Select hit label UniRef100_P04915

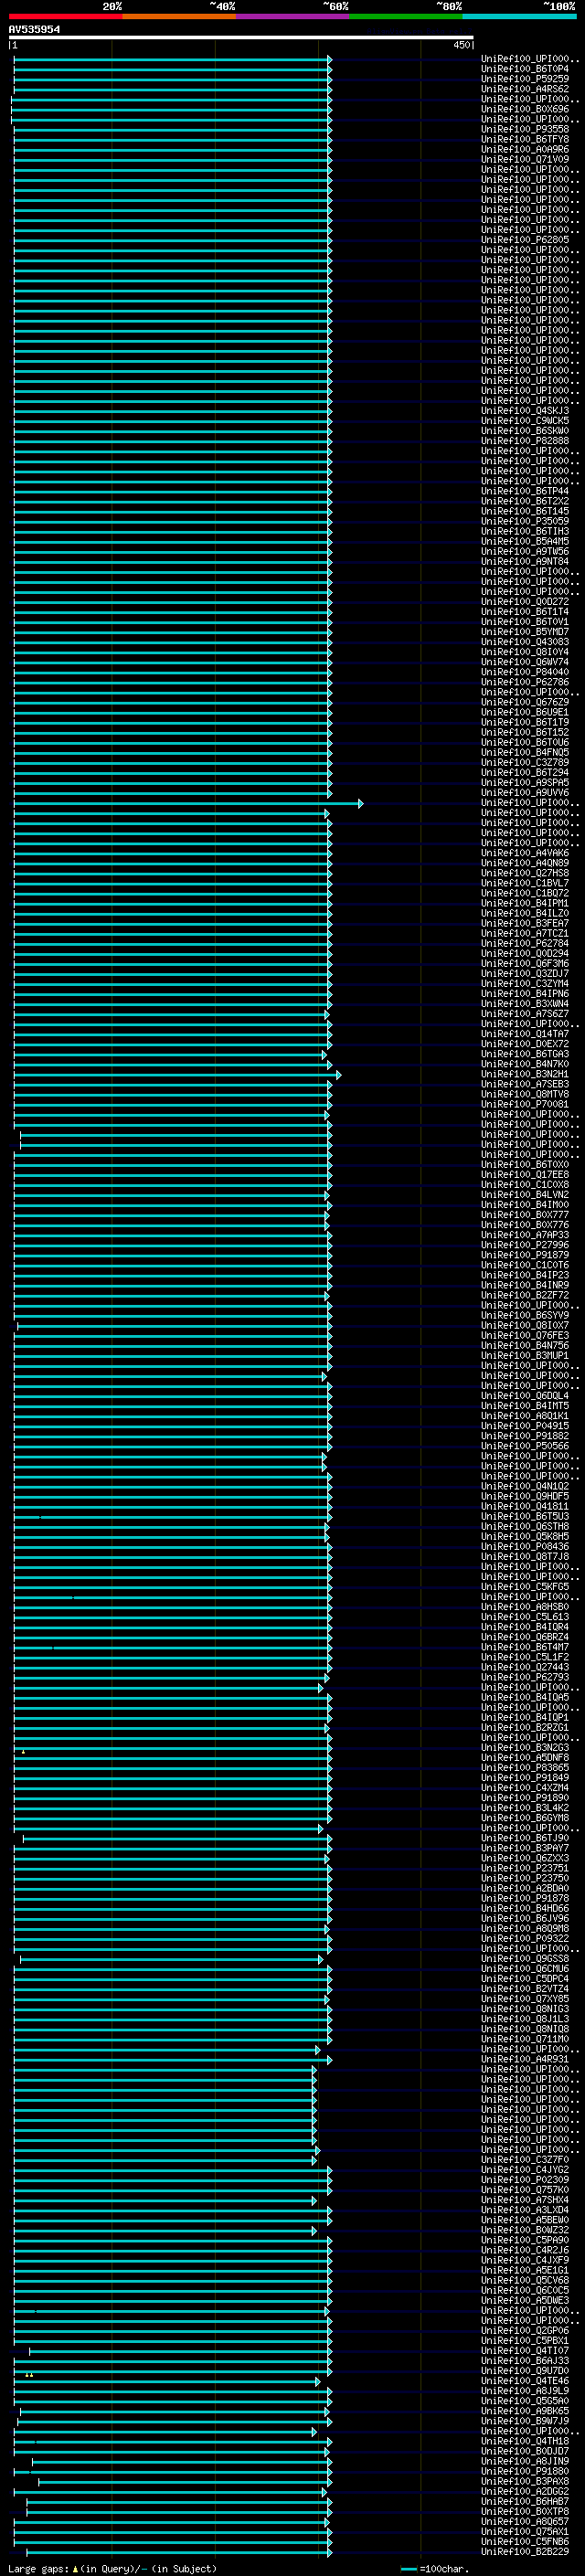pos(525,1426)
